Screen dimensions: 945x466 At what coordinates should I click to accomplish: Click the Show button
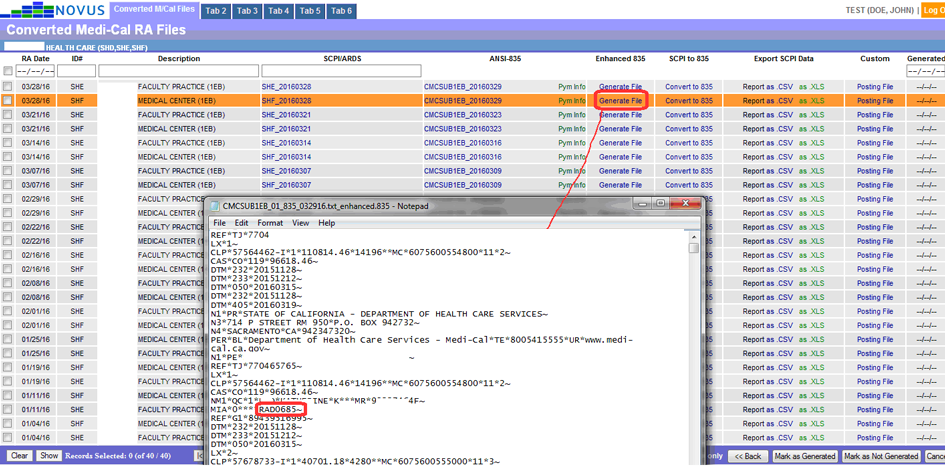tap(49, 456)
